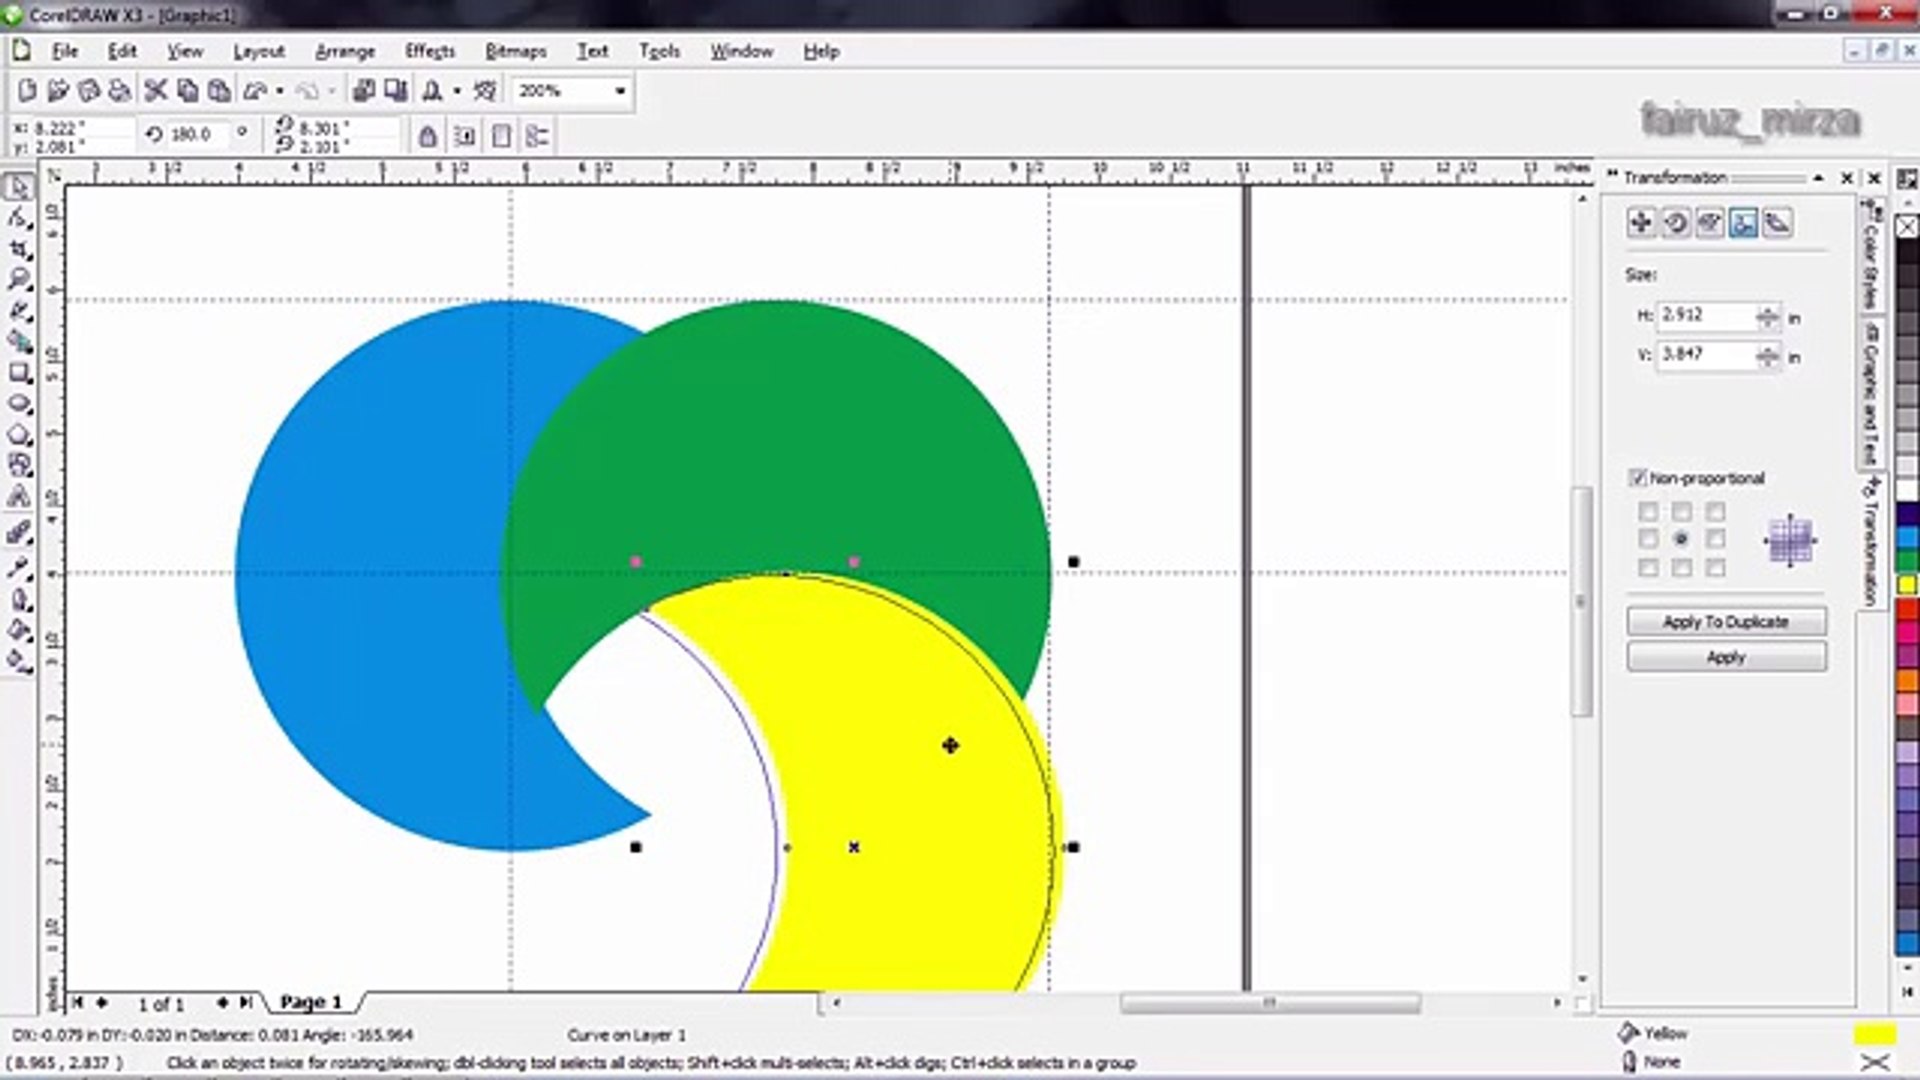
Task: Click the lock ratio padlock icon
Action: coord(428,136)
